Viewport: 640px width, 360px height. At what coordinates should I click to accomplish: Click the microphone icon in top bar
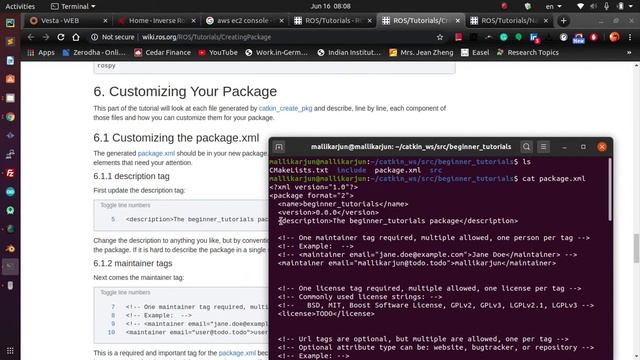point(607,6)
